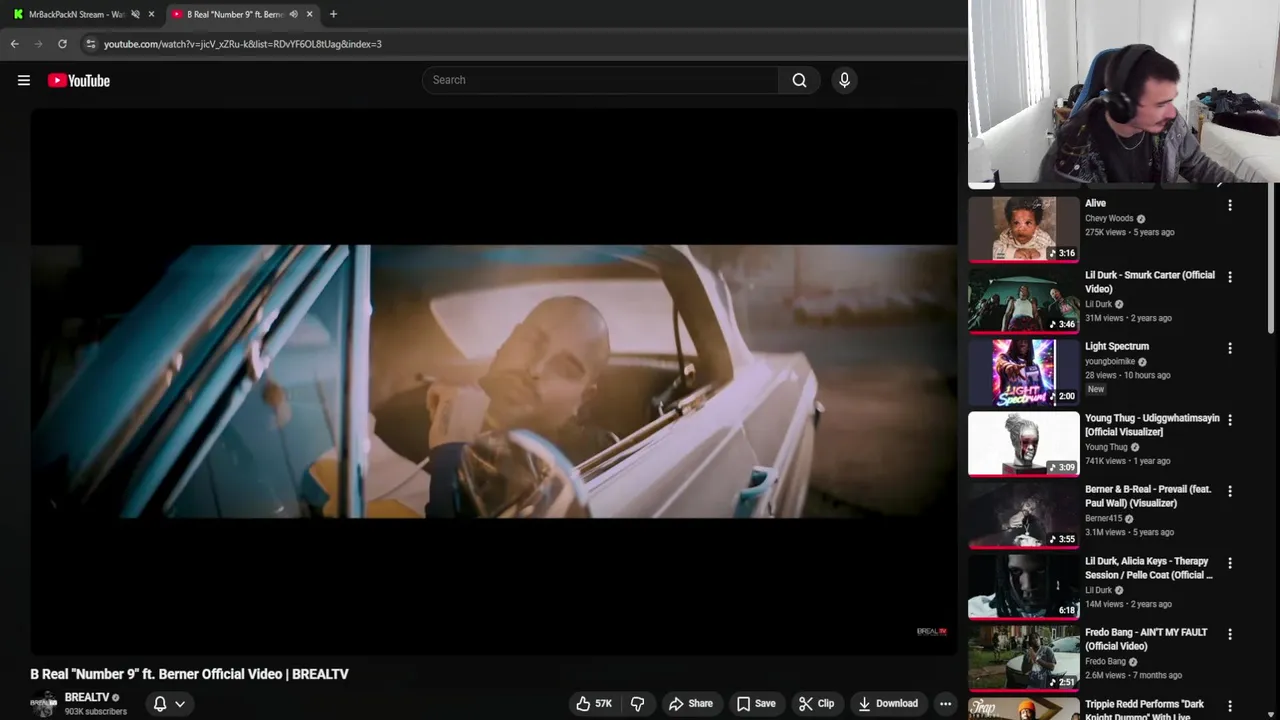Open Lil Durk Smurk Carter thumbnail

1024,301
